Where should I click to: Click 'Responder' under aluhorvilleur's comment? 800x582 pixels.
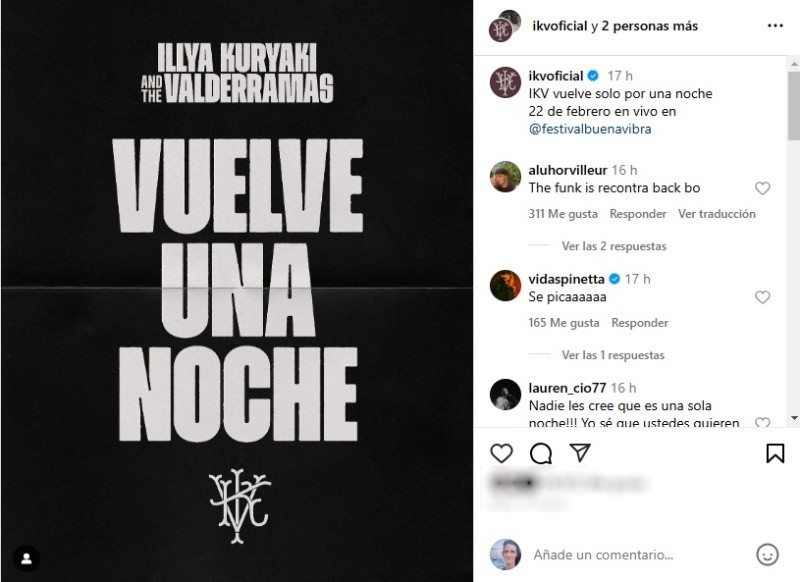tap(638, 214)
